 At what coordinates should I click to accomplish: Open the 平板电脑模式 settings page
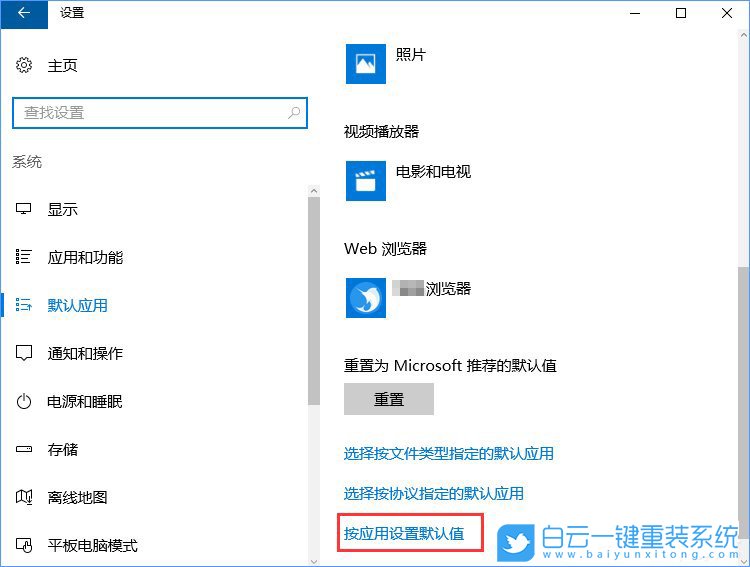92,545
